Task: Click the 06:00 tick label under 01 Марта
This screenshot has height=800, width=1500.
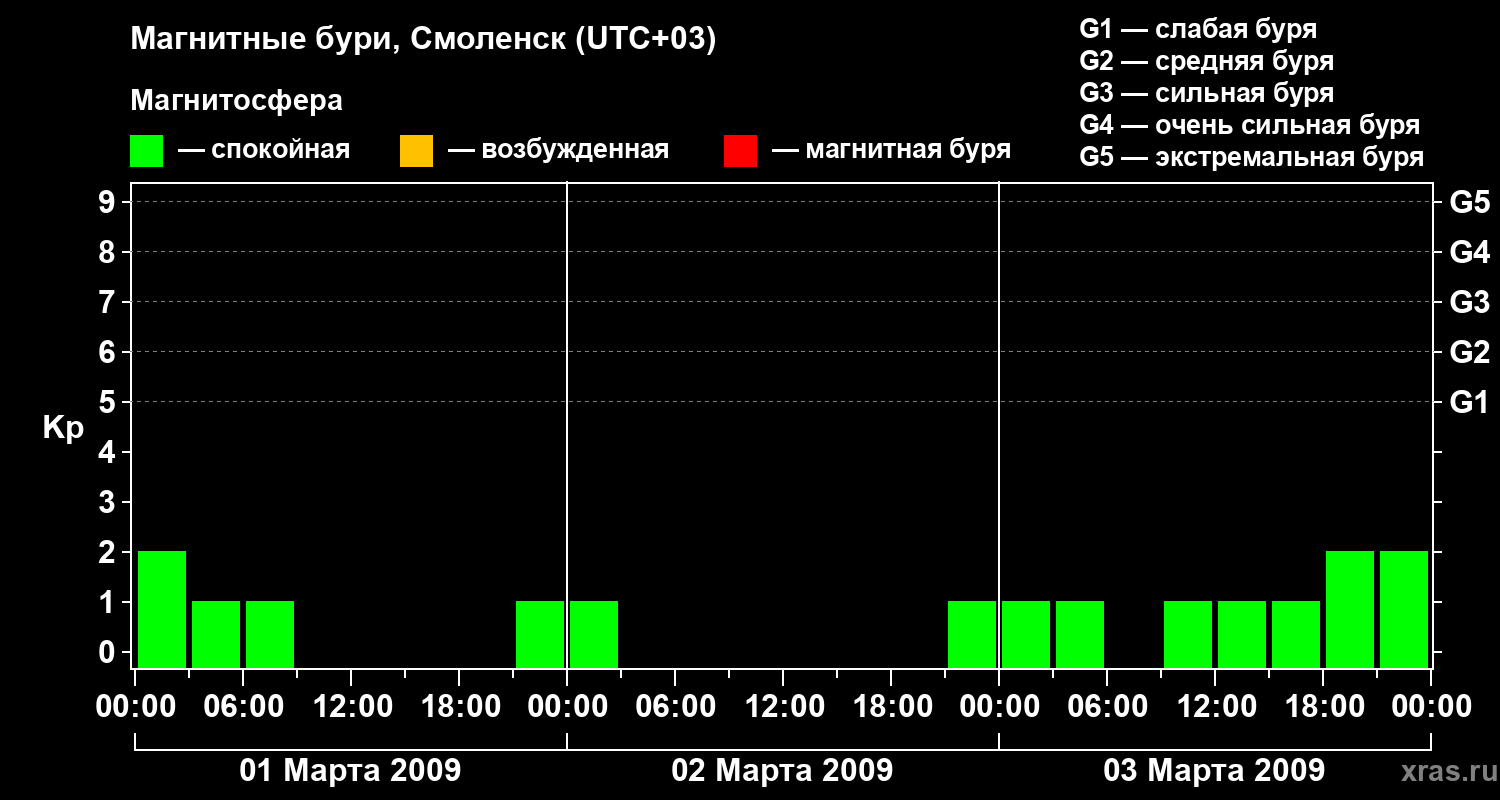Action: pos(243,707)
